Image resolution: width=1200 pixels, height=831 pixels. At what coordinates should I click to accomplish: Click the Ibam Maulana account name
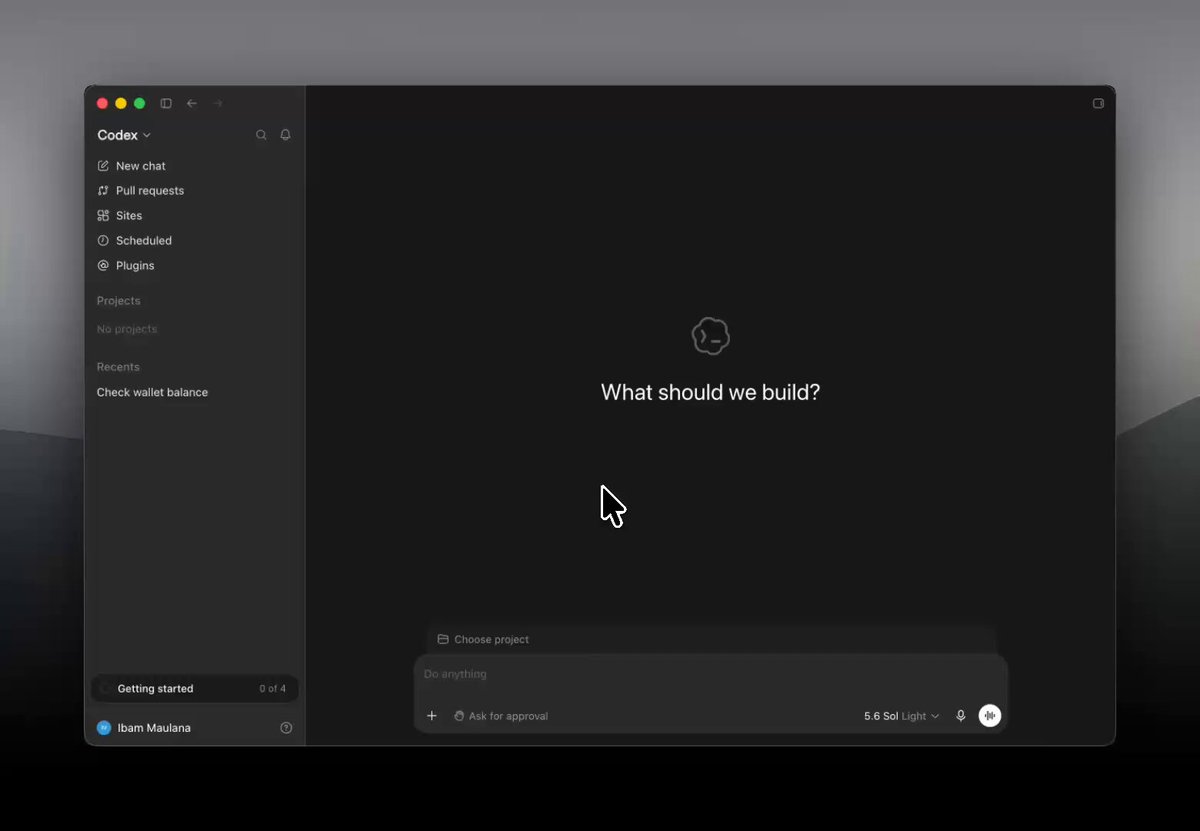tap(154, 728)
